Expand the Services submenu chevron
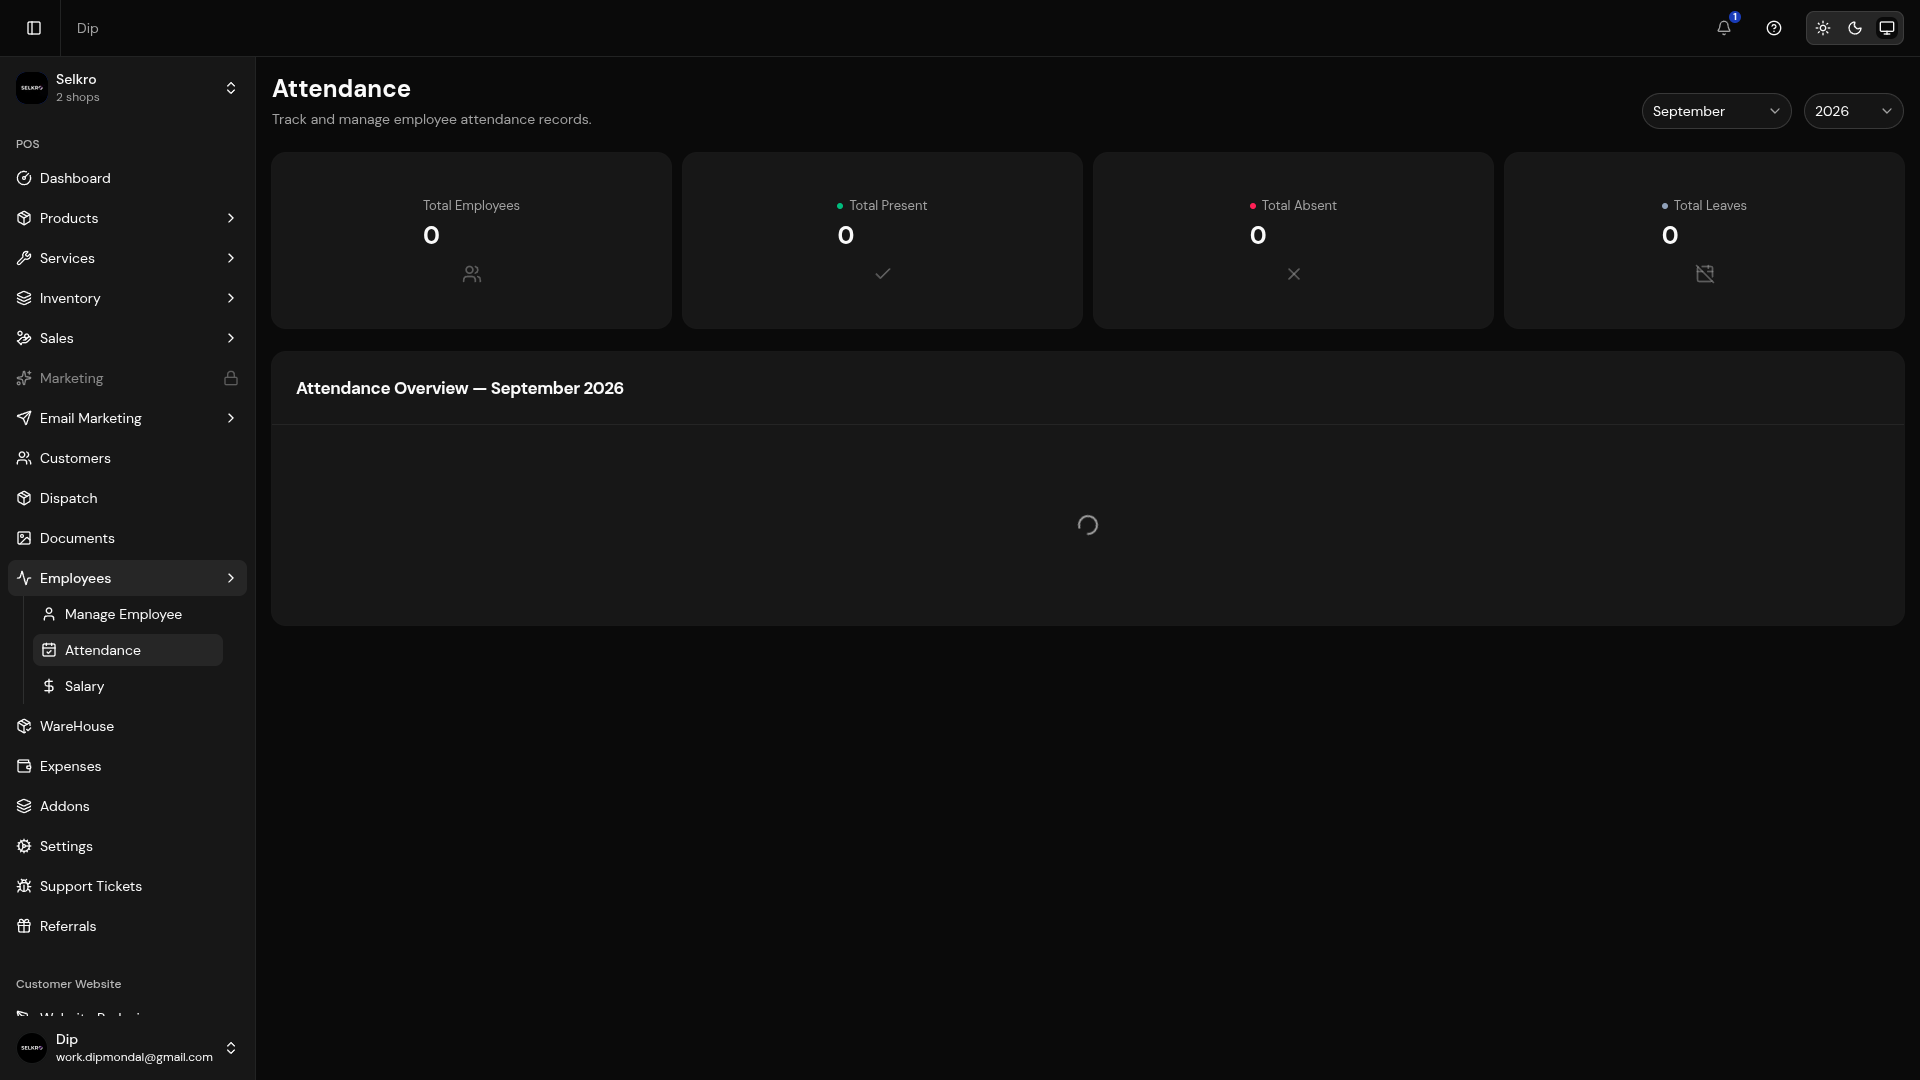Viewport: 1920px width, 1080px height. [231, 258]
